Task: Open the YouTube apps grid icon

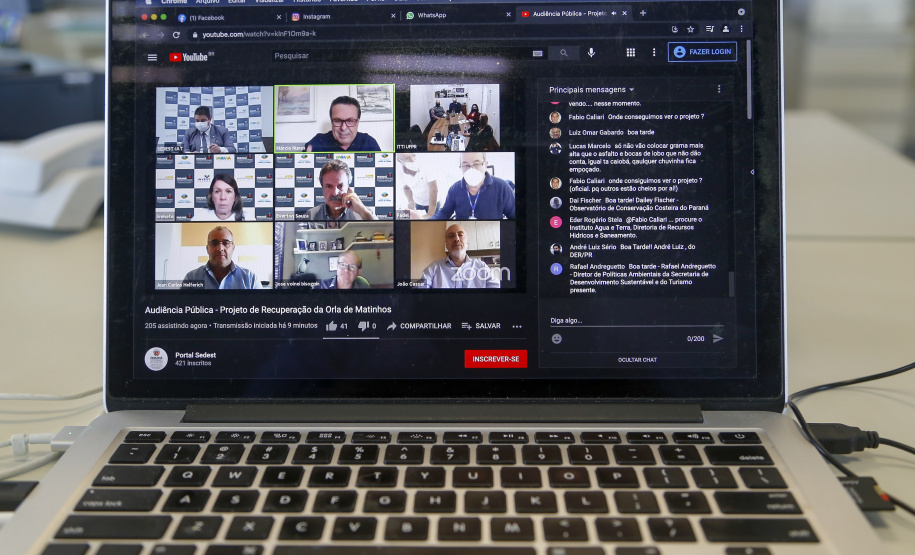Action: [631, 52]
